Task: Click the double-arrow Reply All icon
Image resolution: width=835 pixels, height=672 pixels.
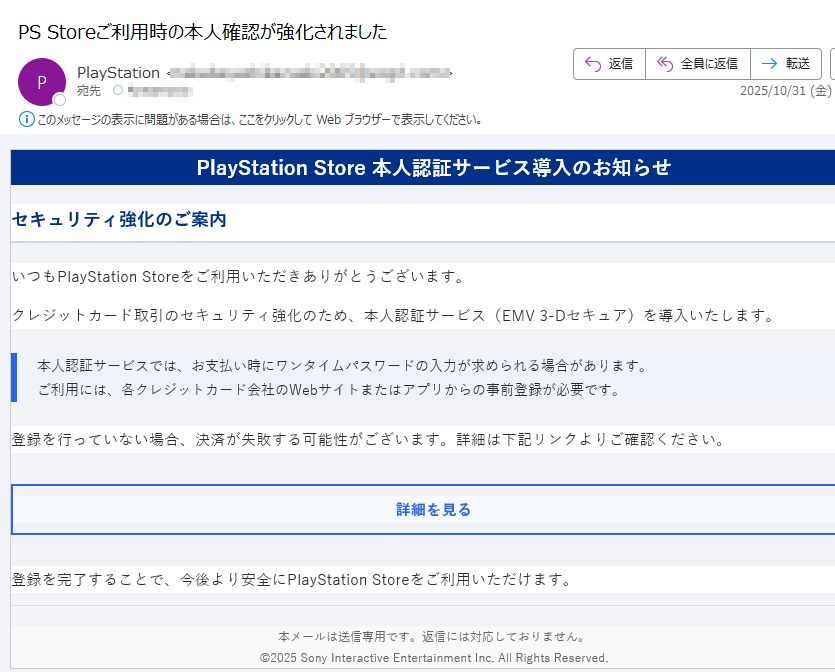Action: (664, 63)
